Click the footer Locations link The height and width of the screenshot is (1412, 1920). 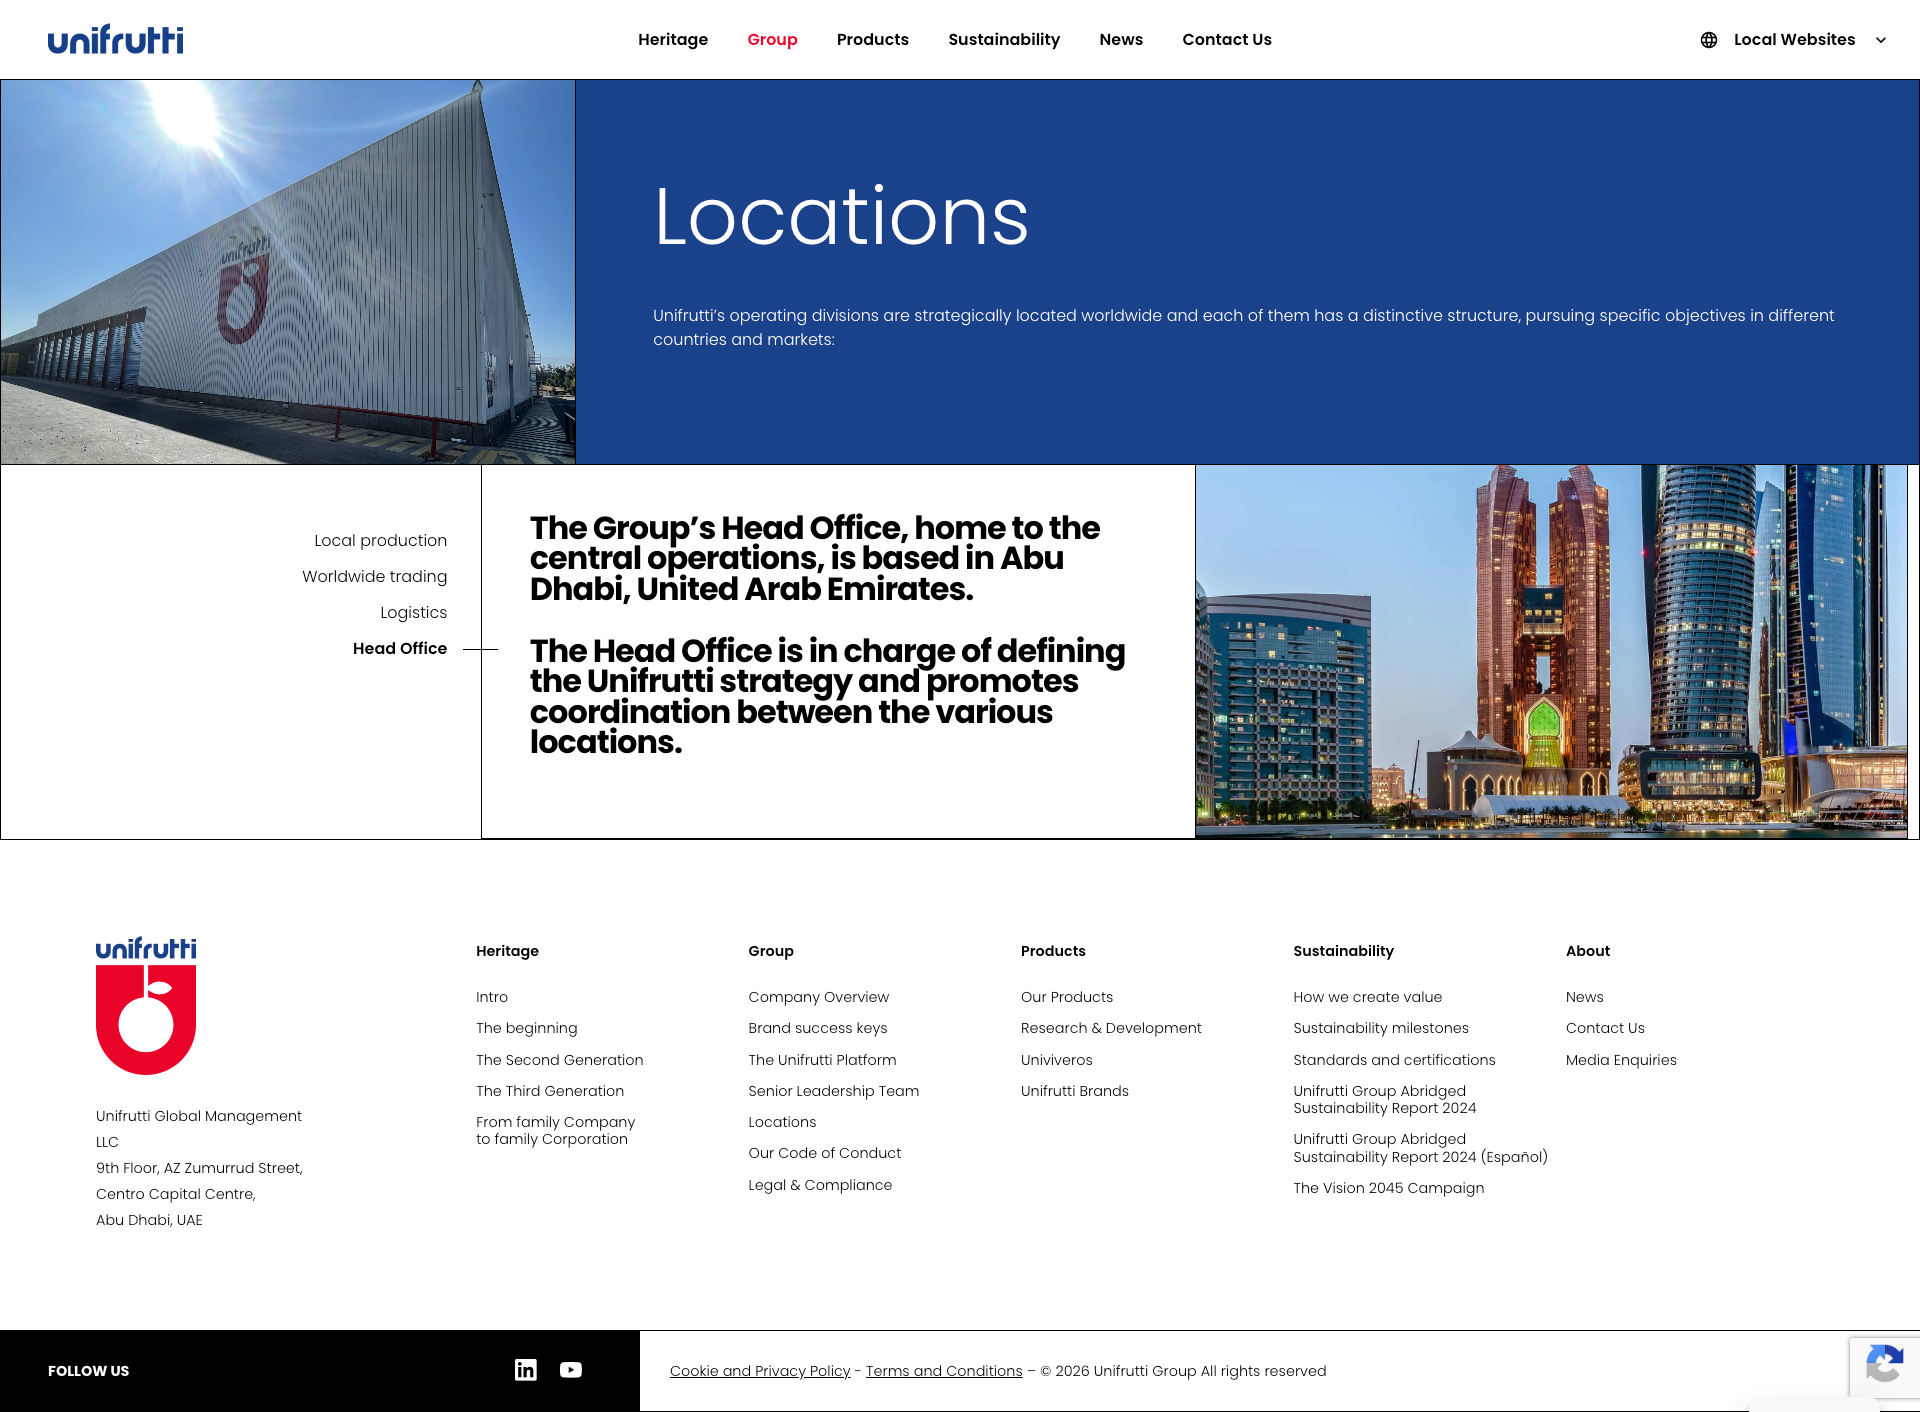(x=782, y=1122)
